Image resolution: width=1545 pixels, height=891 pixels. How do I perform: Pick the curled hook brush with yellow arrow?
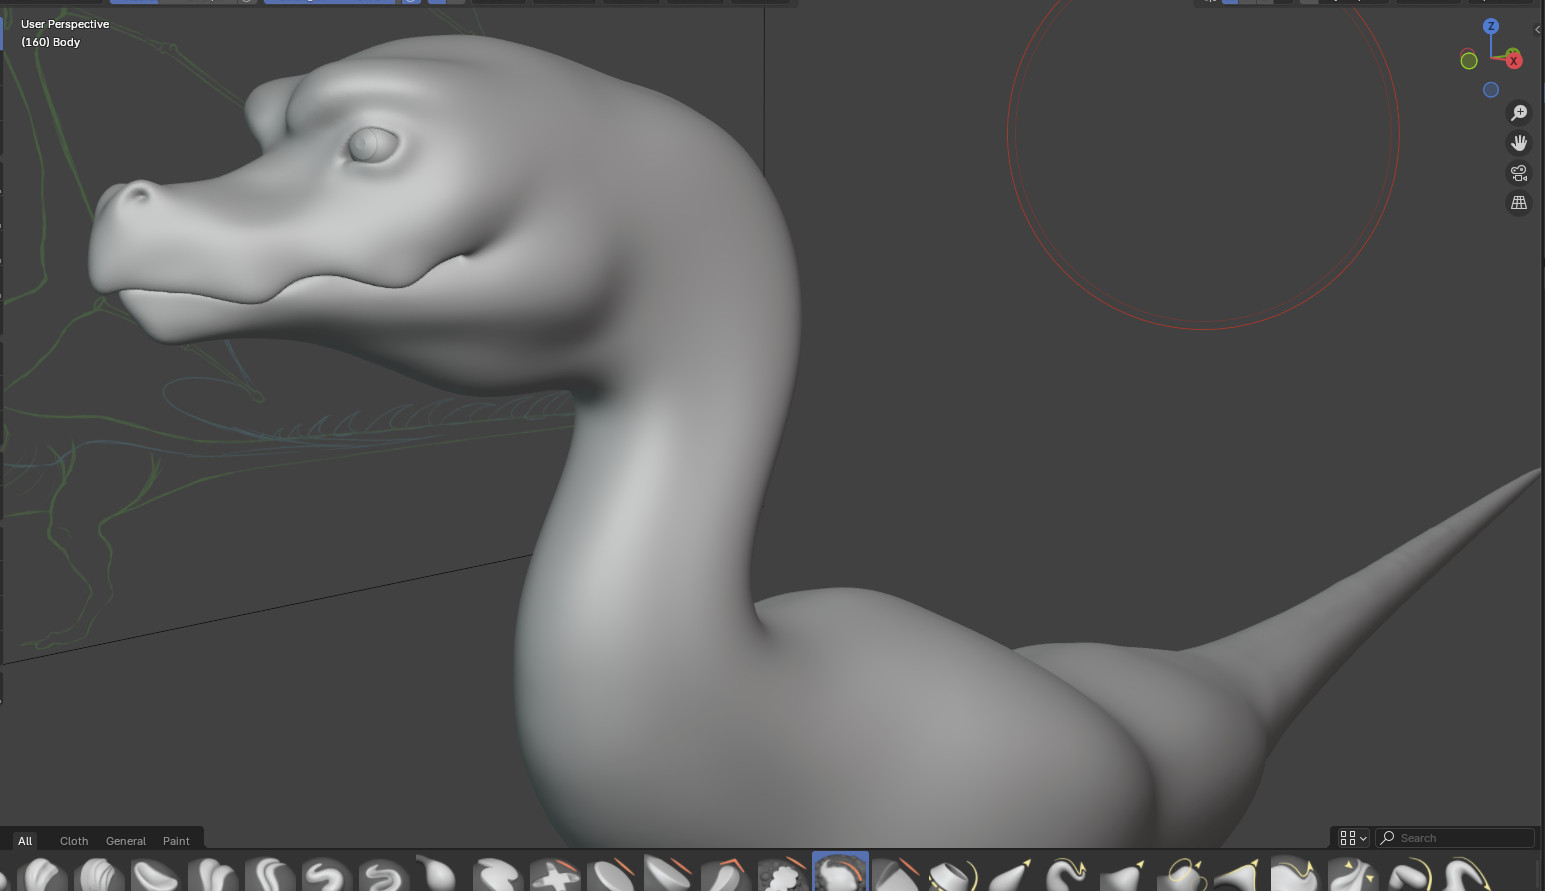[x=1067, y=874]
